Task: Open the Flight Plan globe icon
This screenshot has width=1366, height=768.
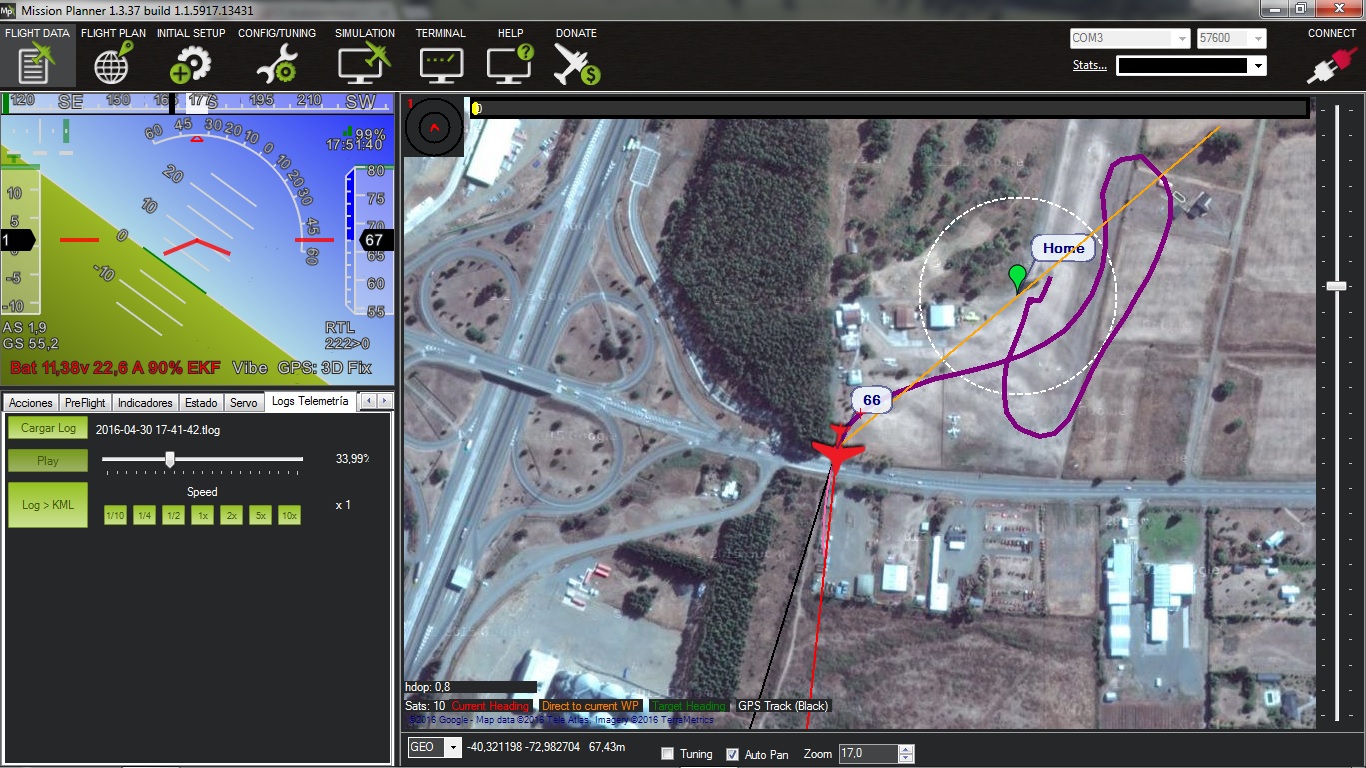Action: tap(112, 65)
